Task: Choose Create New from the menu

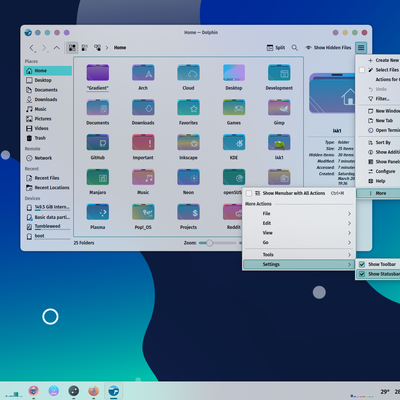Action: 378,60
